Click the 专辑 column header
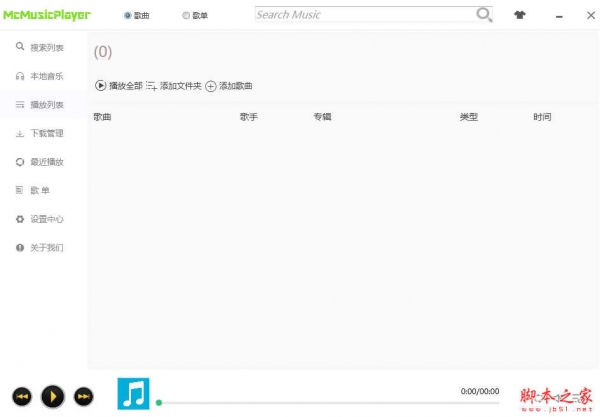Image resolution: width=600 pixels, height=417 pixels. [322, 117]
